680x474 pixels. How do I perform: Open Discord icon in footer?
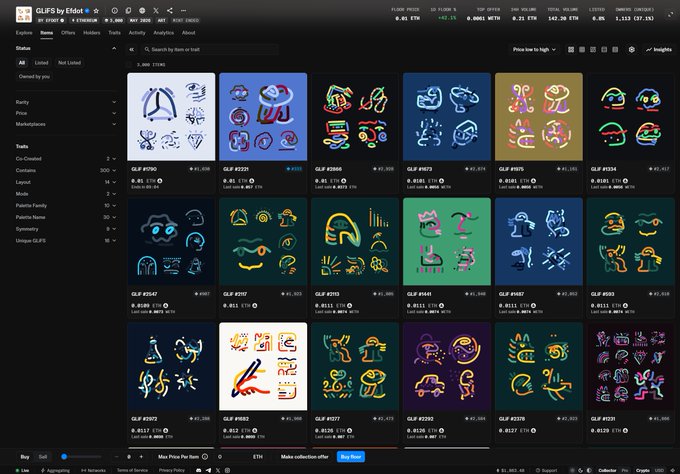199,470
